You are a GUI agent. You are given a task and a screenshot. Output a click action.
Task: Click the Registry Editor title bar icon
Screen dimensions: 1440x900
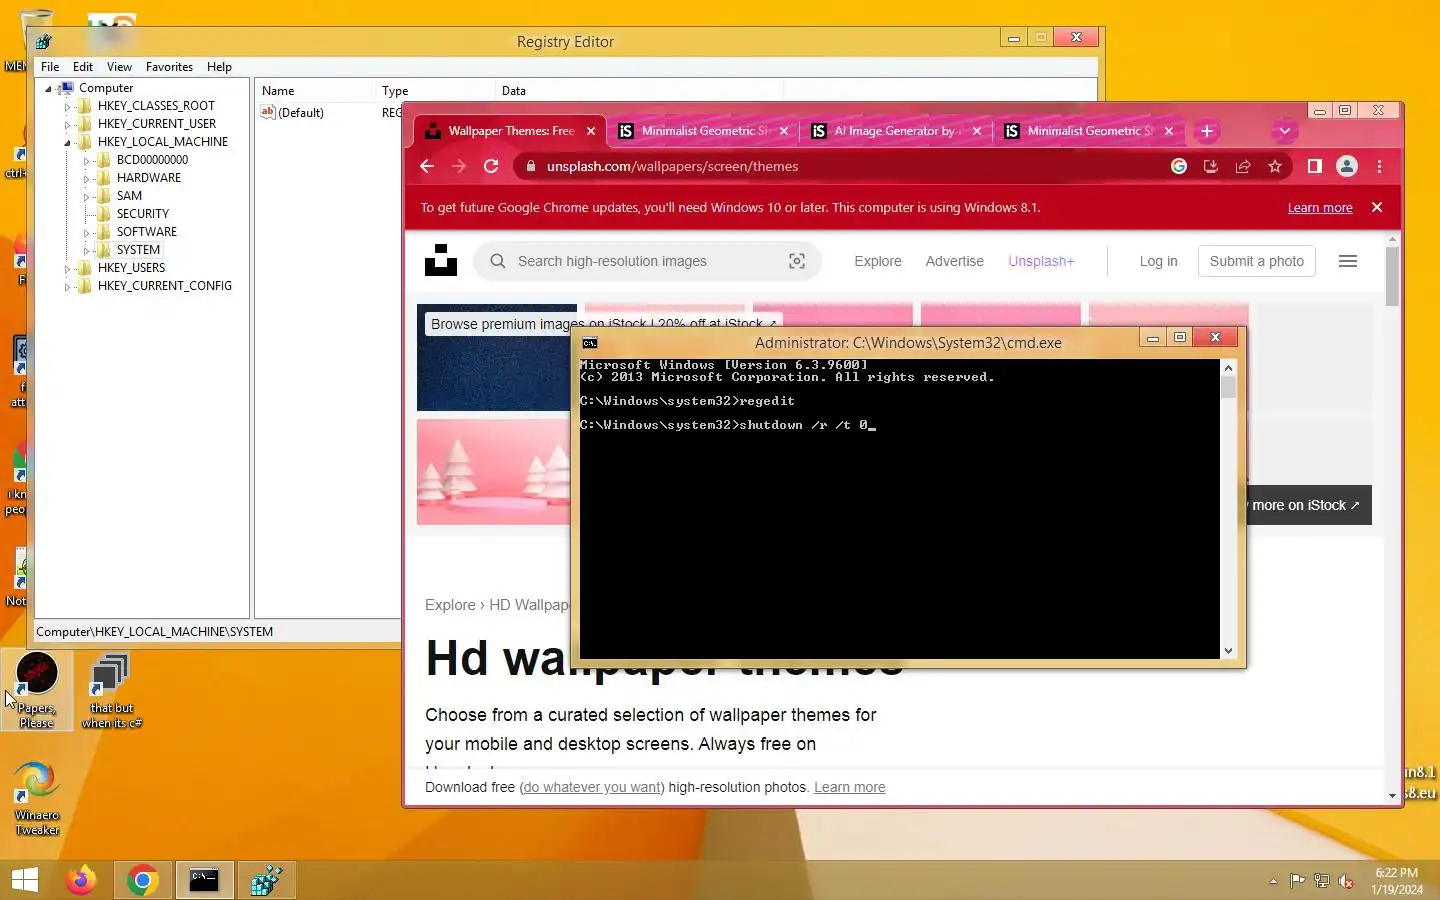[43, 42]
